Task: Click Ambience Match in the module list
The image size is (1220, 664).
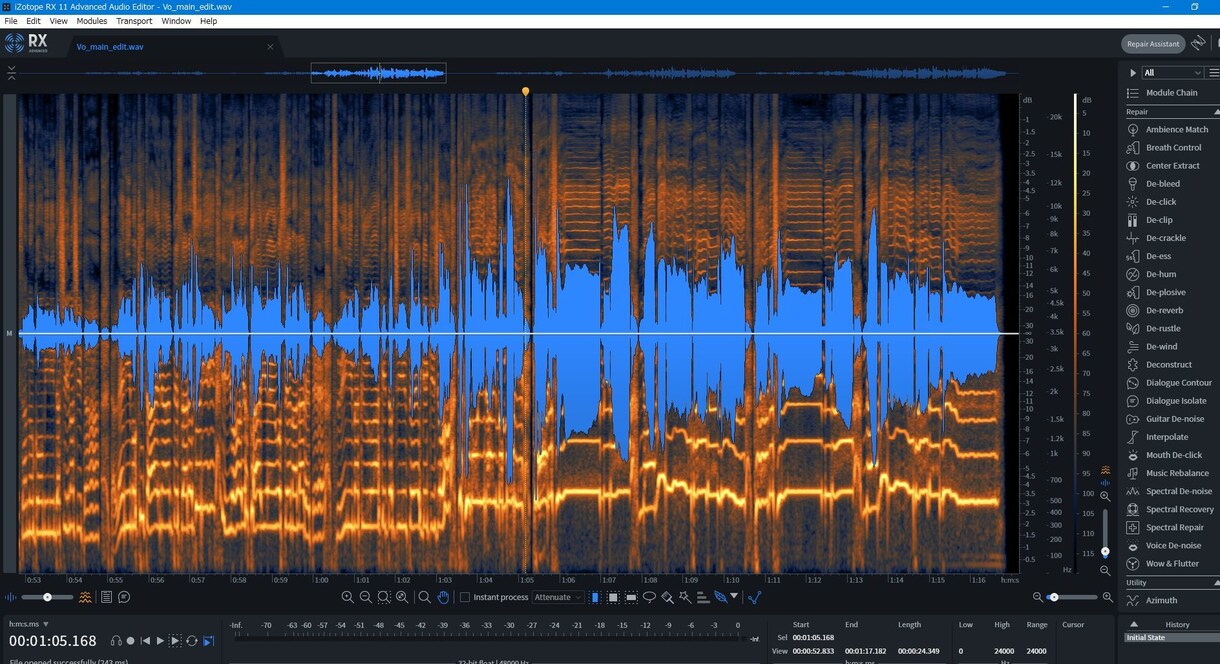Action: (x=1177, y=129)
